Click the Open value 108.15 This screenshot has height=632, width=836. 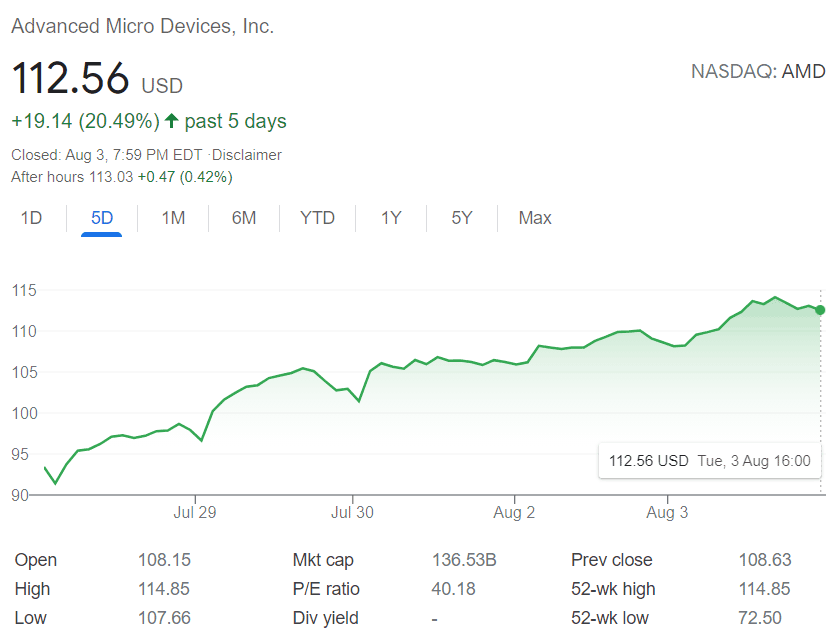(164, 560)
